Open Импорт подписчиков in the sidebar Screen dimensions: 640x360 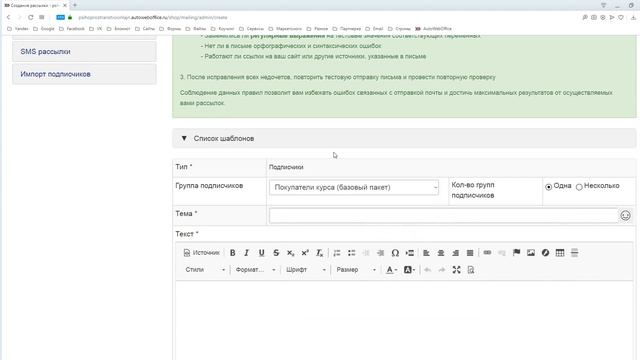pyautogui.click(x=84, y=74)
